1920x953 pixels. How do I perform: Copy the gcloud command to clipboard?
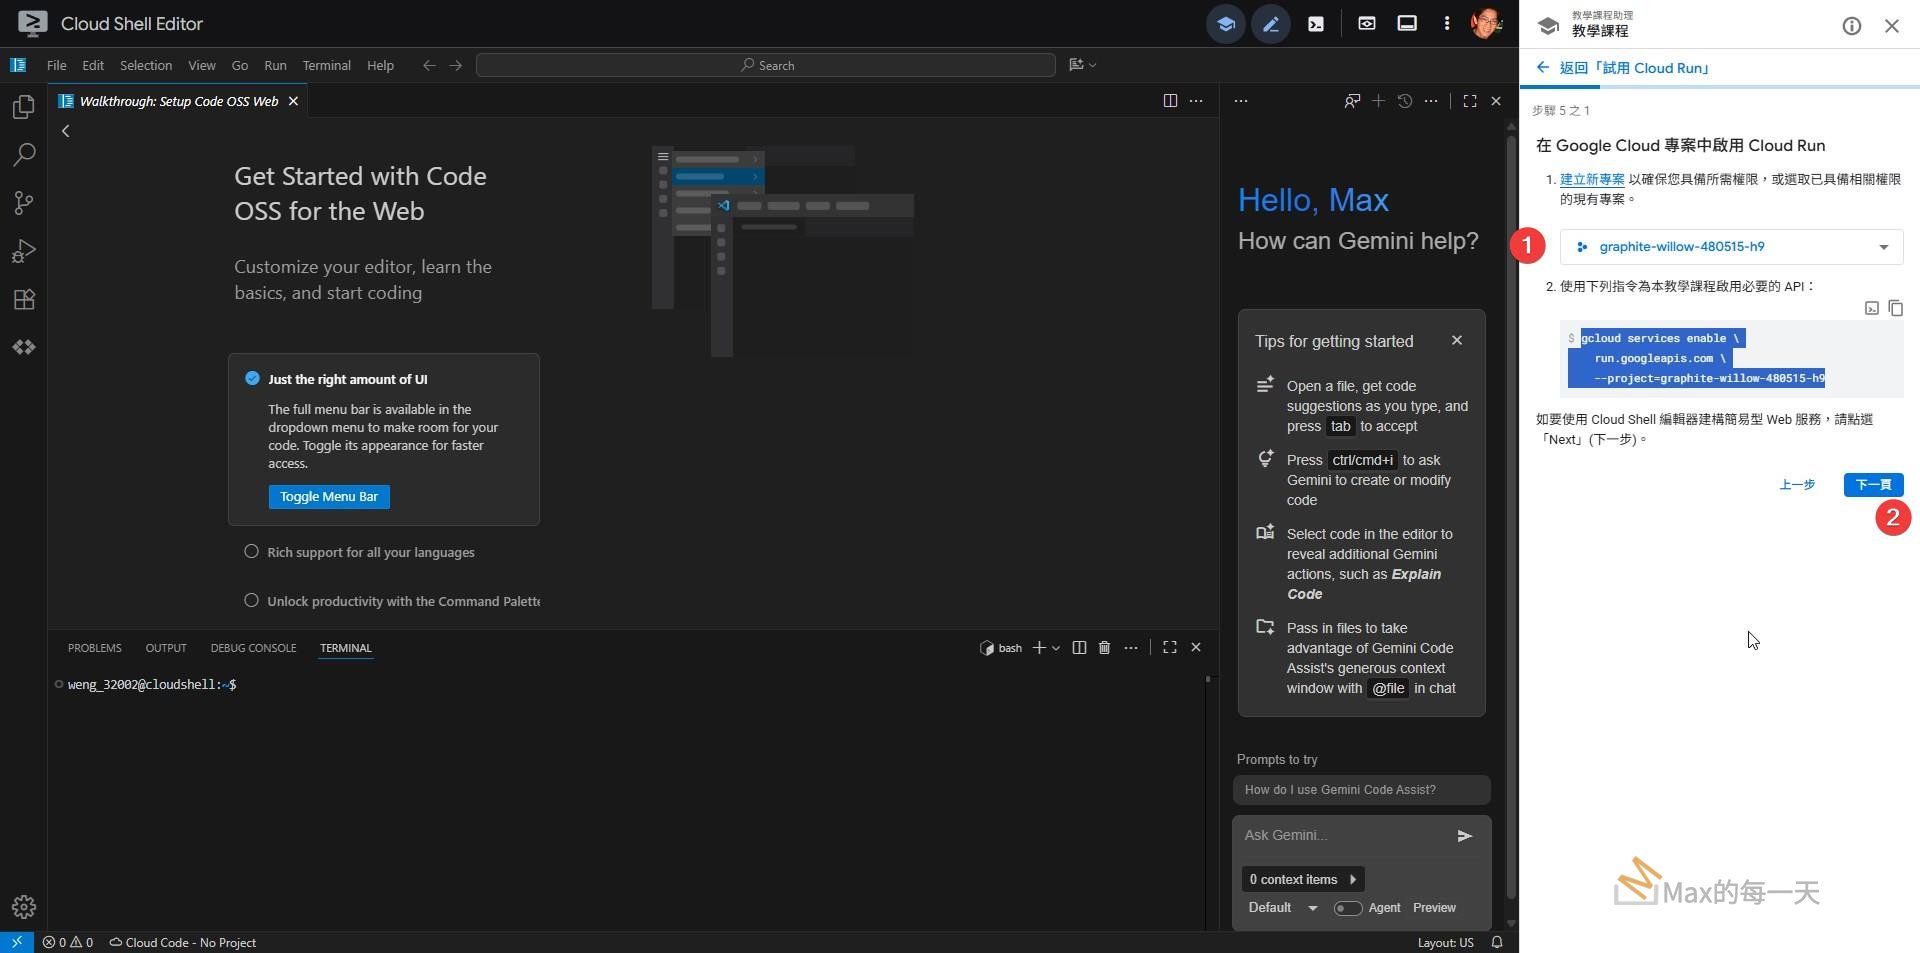tap(1895, 308)
